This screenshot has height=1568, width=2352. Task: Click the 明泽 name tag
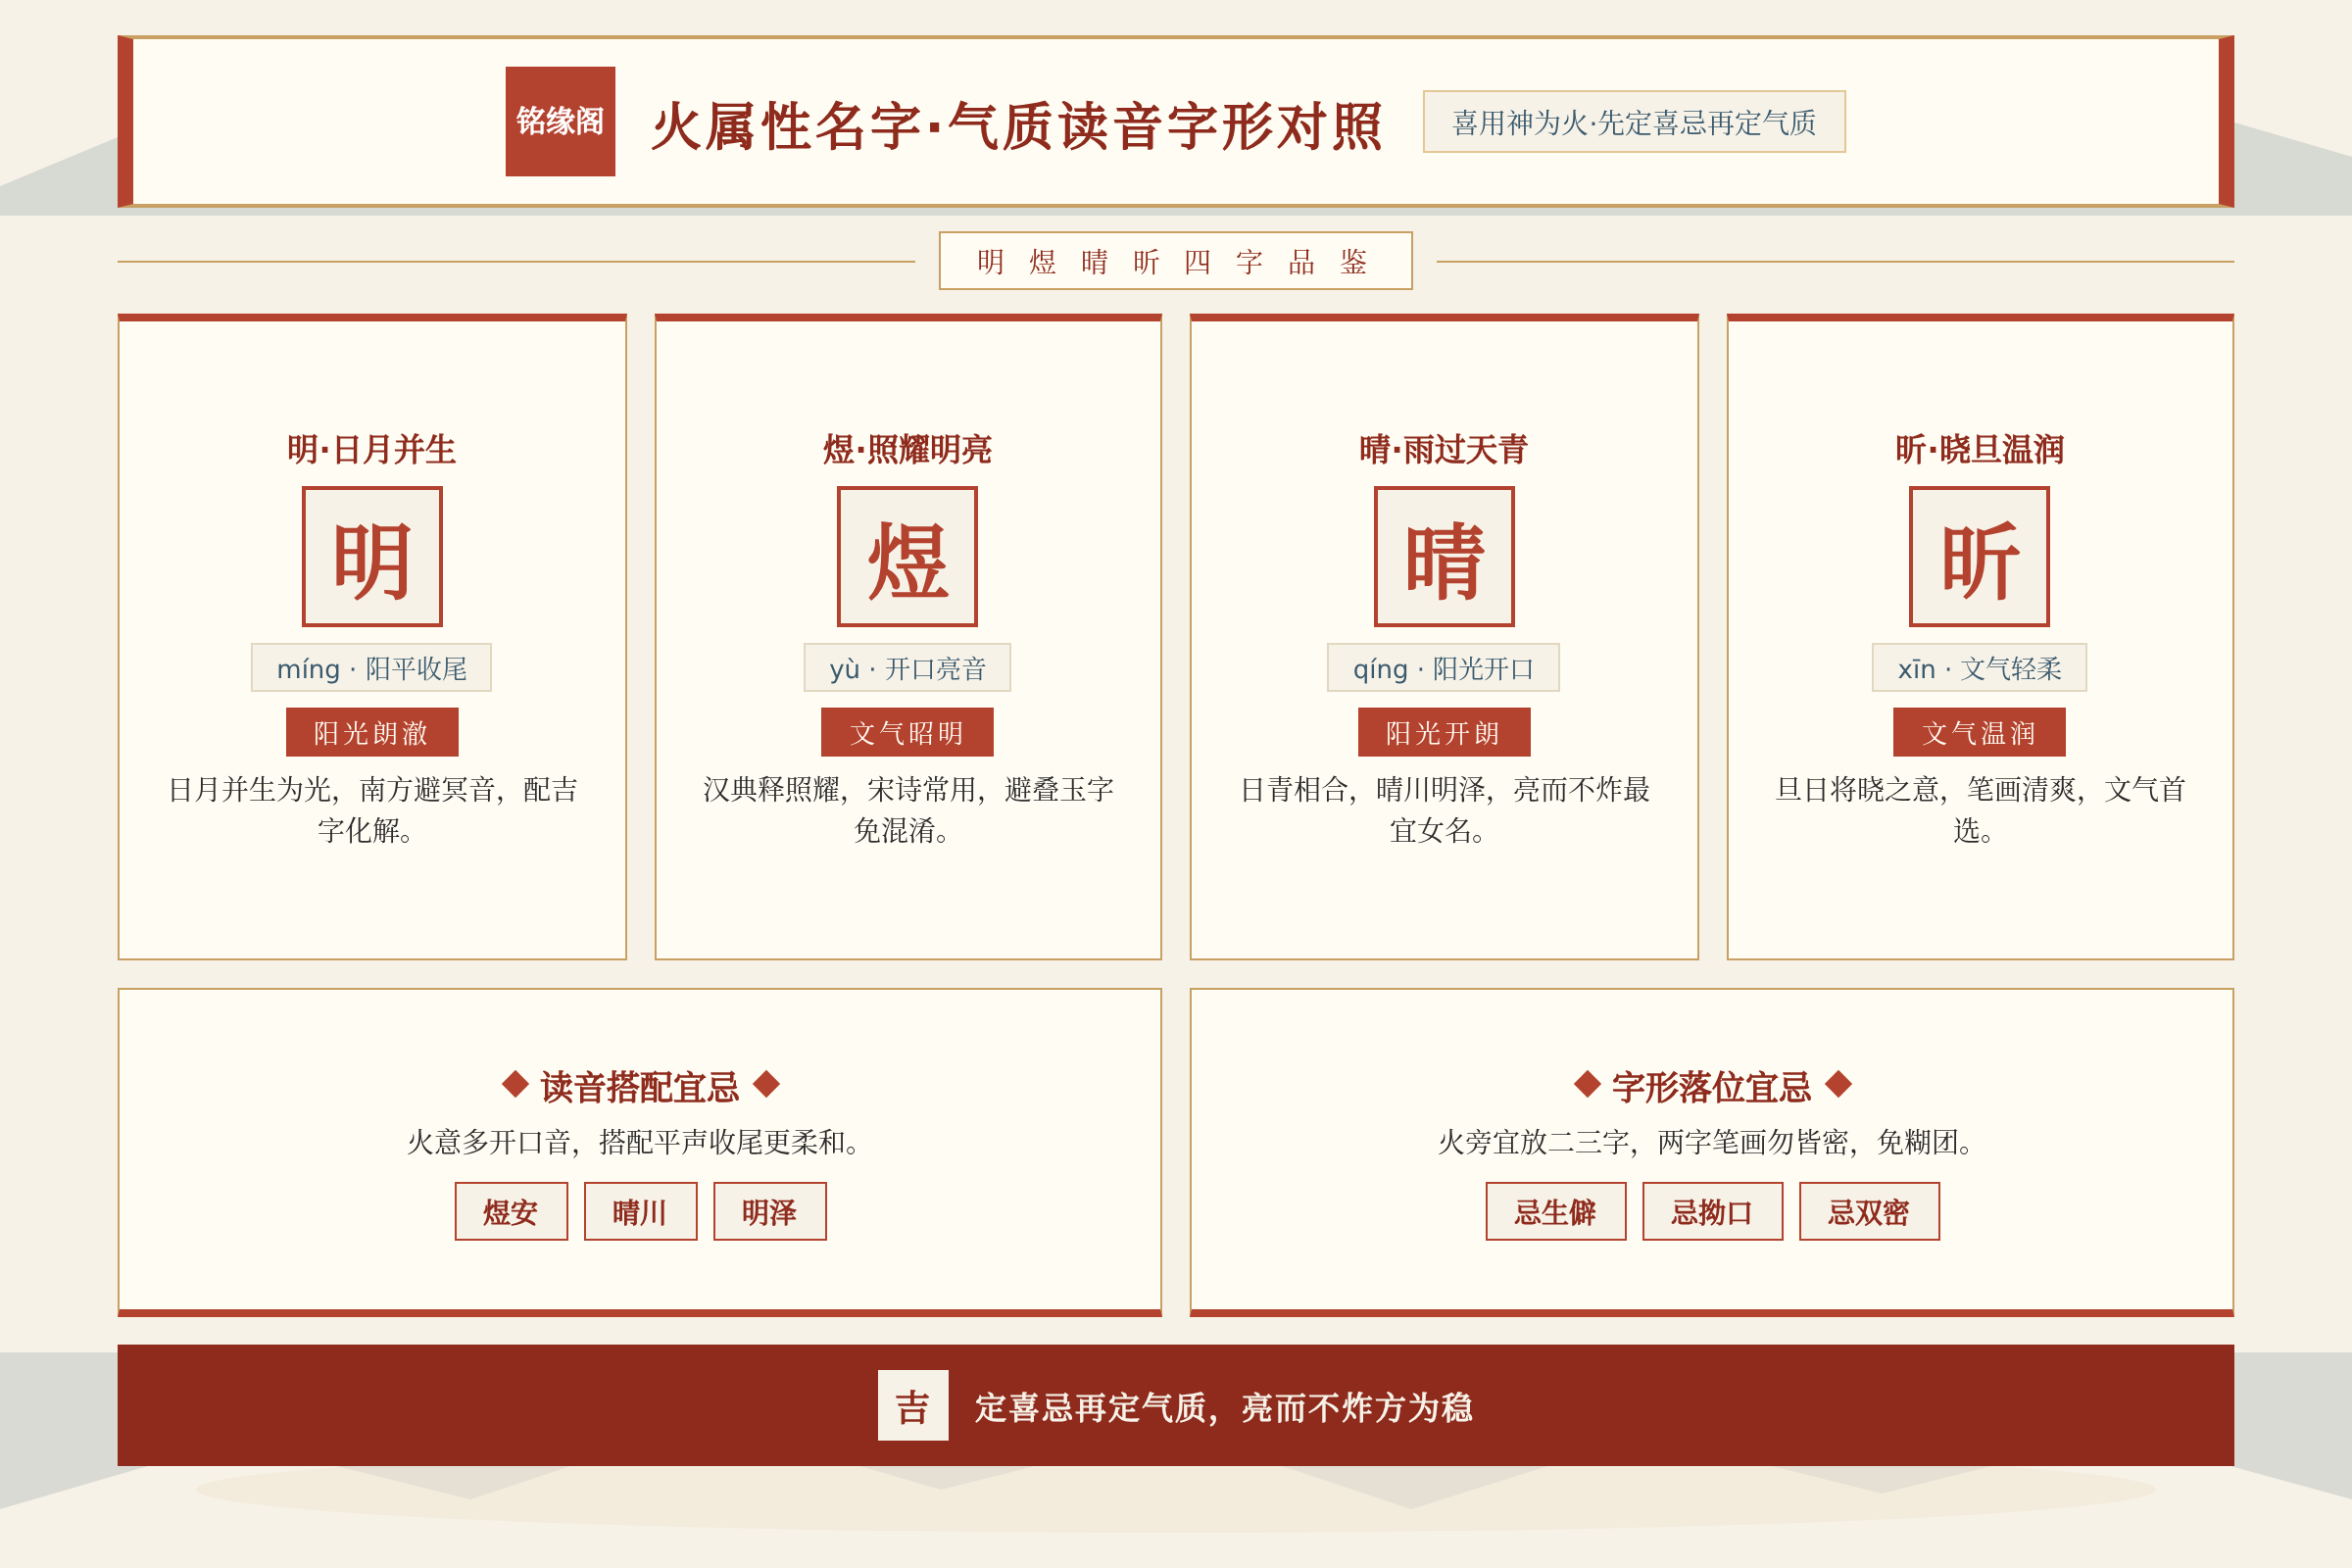pos(770,1211)
